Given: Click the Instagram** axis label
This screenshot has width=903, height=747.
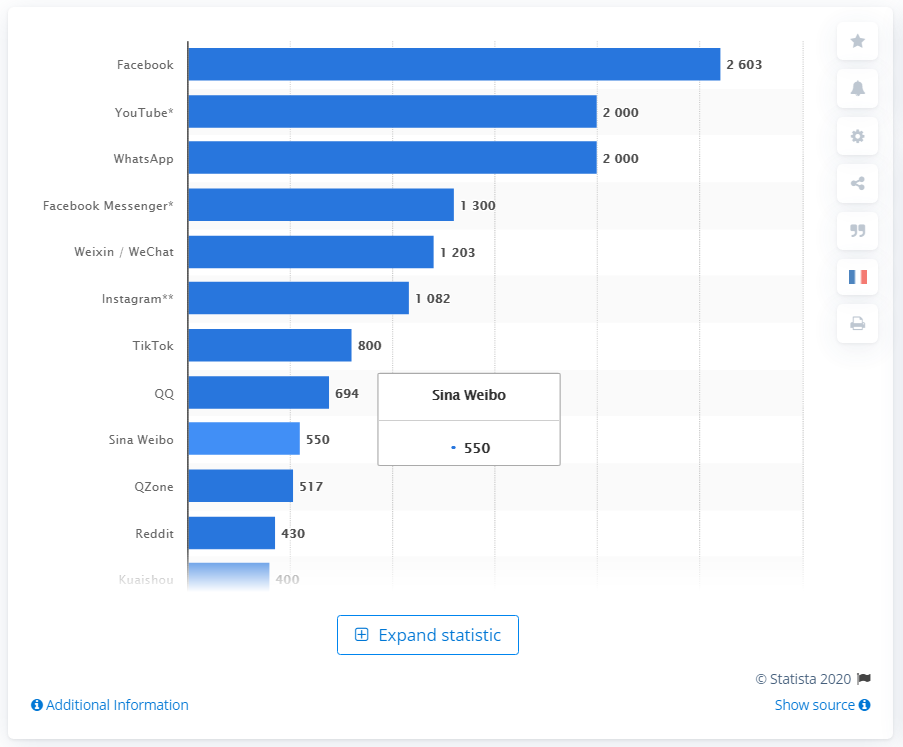Looking at the screenshot, I should point(138,299).
